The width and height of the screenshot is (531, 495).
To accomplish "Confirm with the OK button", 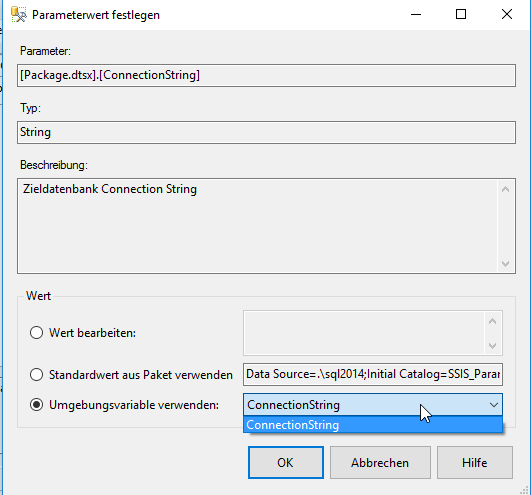I will point(285,462).
